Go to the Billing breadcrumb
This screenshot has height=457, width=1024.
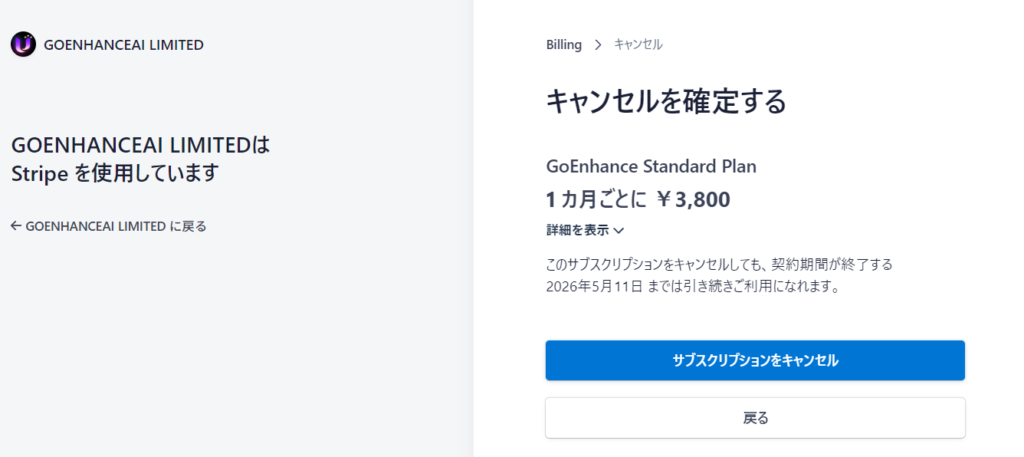(x=563, y=45)
